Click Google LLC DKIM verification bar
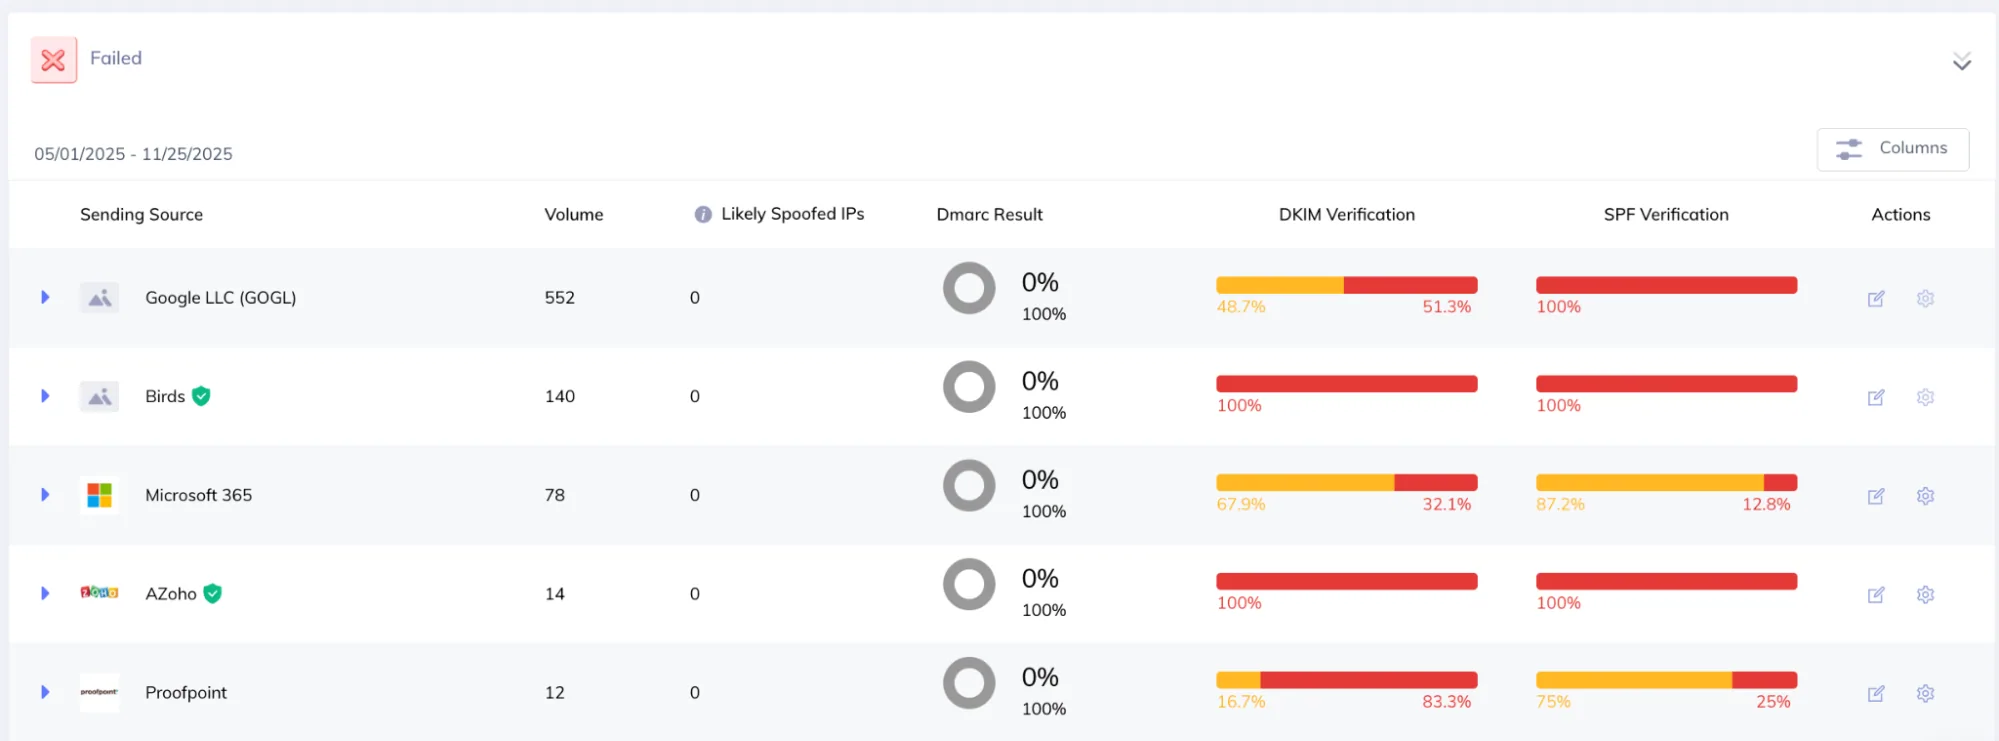Screen dimensions: 1999x741 (x=1346, y=285)
